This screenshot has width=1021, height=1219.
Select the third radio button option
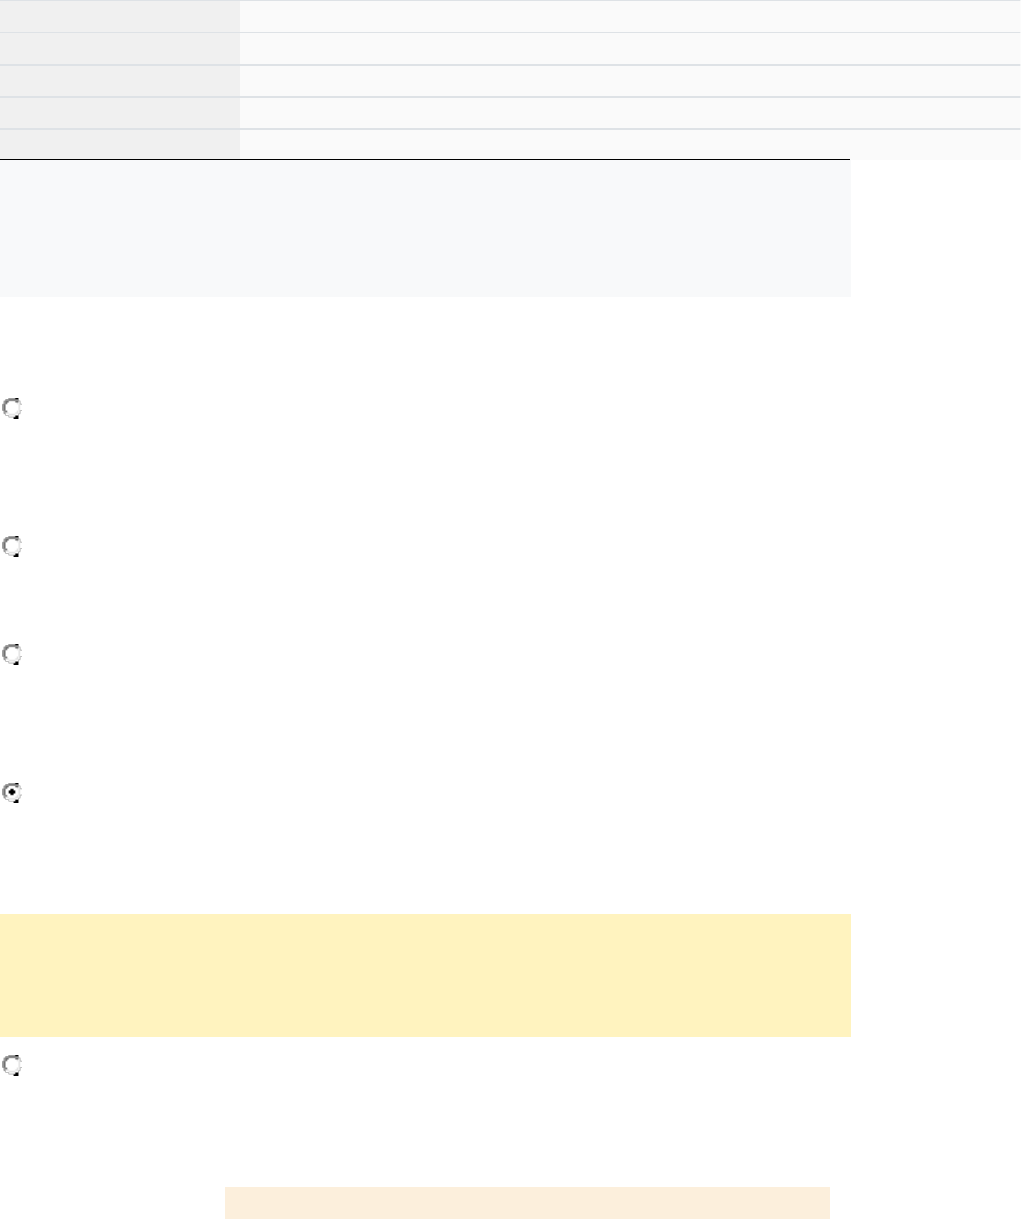pyautogui.click(x=13, y=654)
